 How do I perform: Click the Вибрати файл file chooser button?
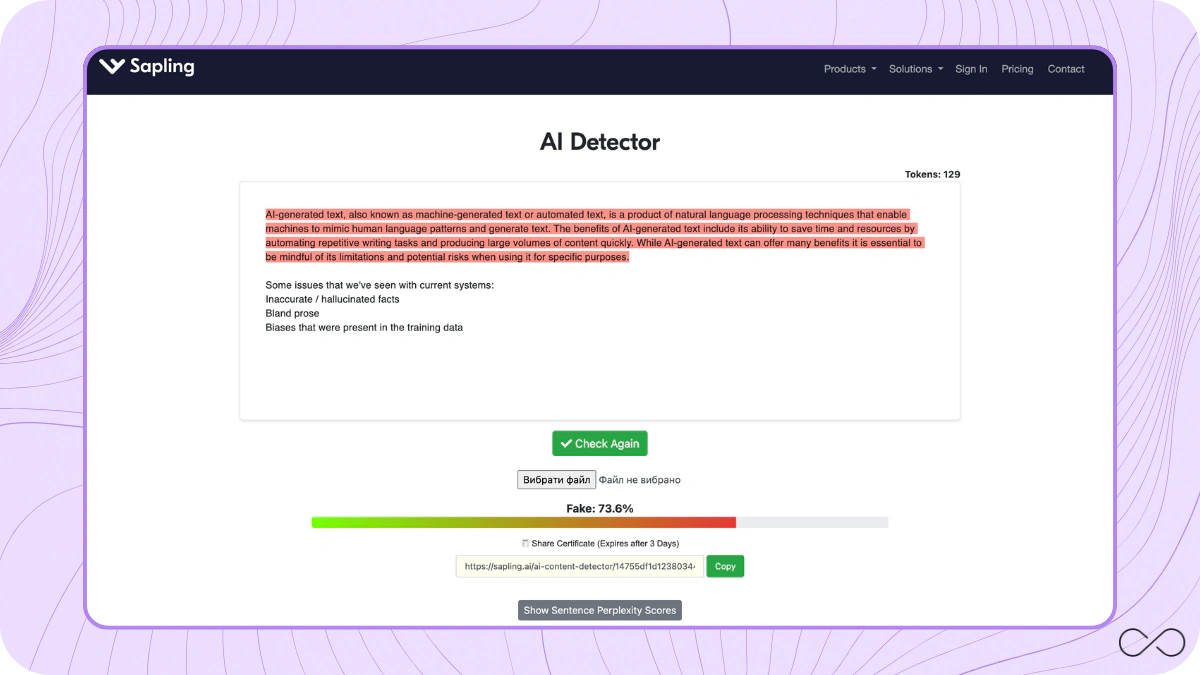(556, 480)
